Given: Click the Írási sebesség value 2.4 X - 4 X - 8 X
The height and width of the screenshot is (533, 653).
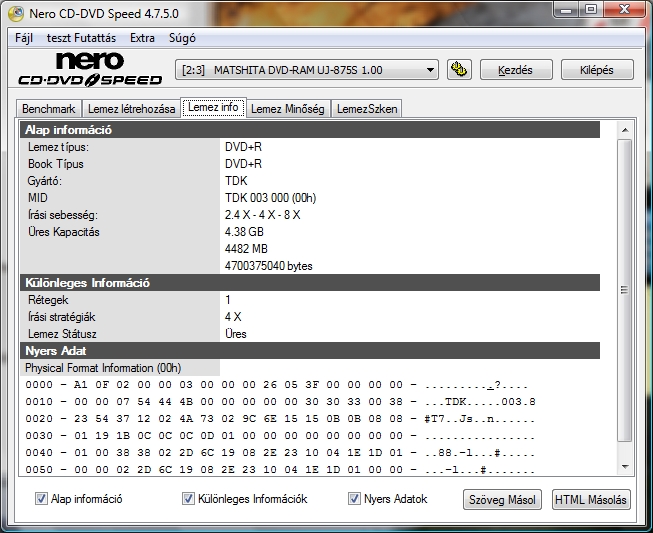Looking at the screenshot, I should [x=262, y=215].
